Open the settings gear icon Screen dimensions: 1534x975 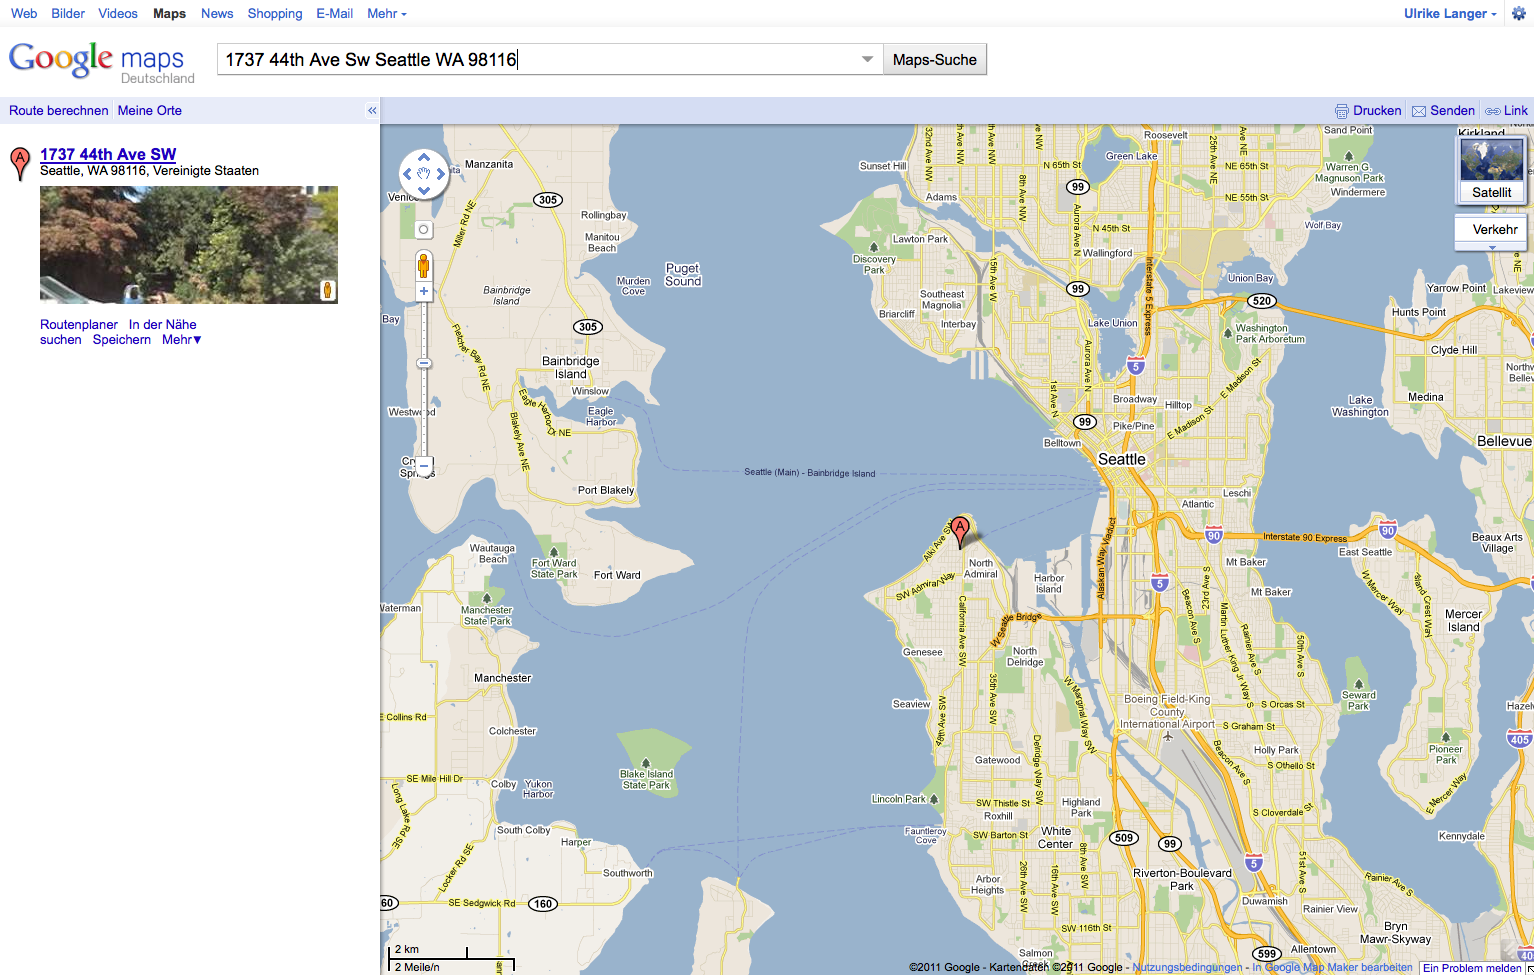(1518, 13)
